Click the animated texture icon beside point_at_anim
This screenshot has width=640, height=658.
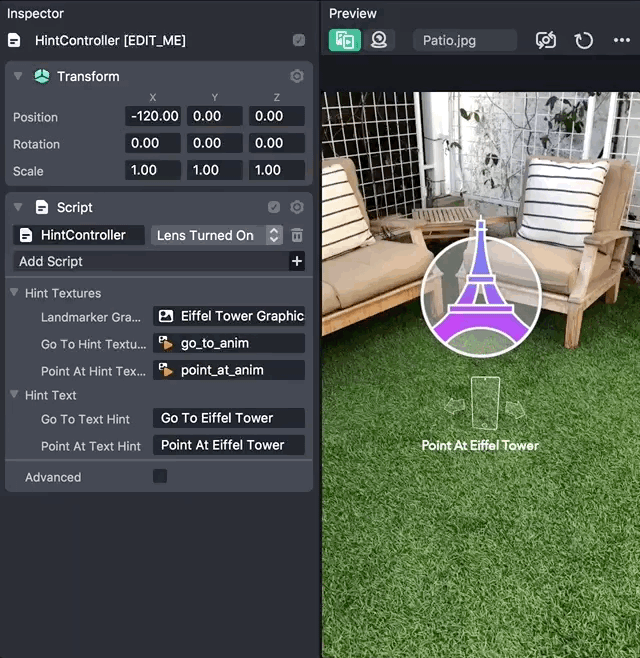(166, 370)
